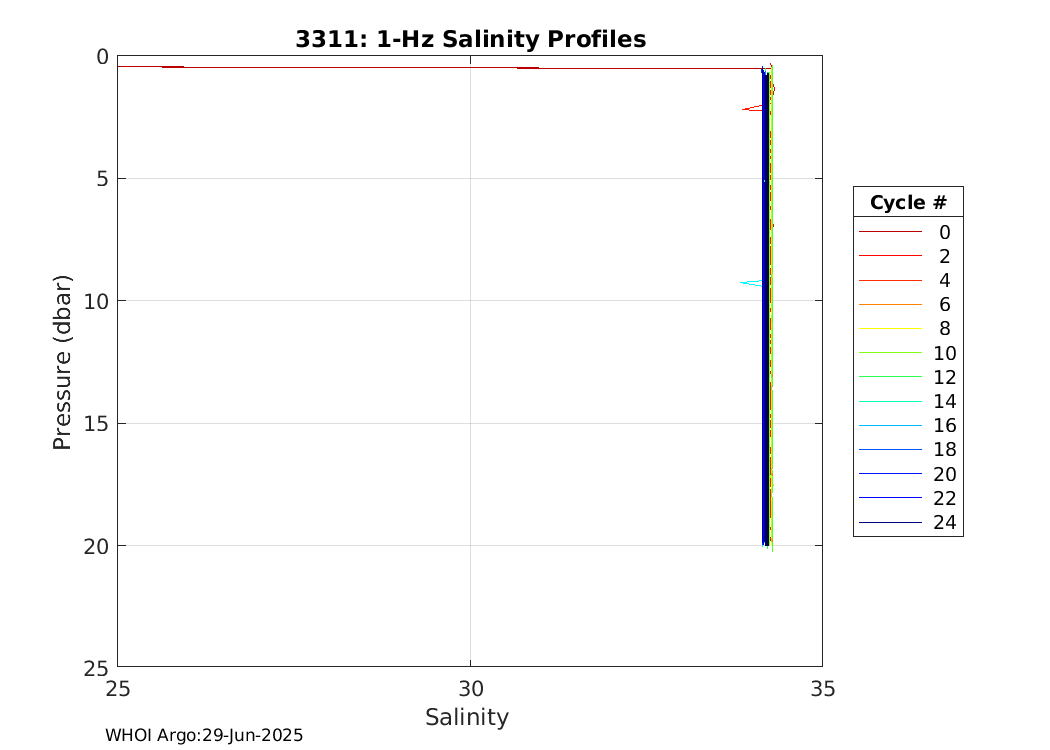Select legend entry for cycle 24

click(908, 522)
